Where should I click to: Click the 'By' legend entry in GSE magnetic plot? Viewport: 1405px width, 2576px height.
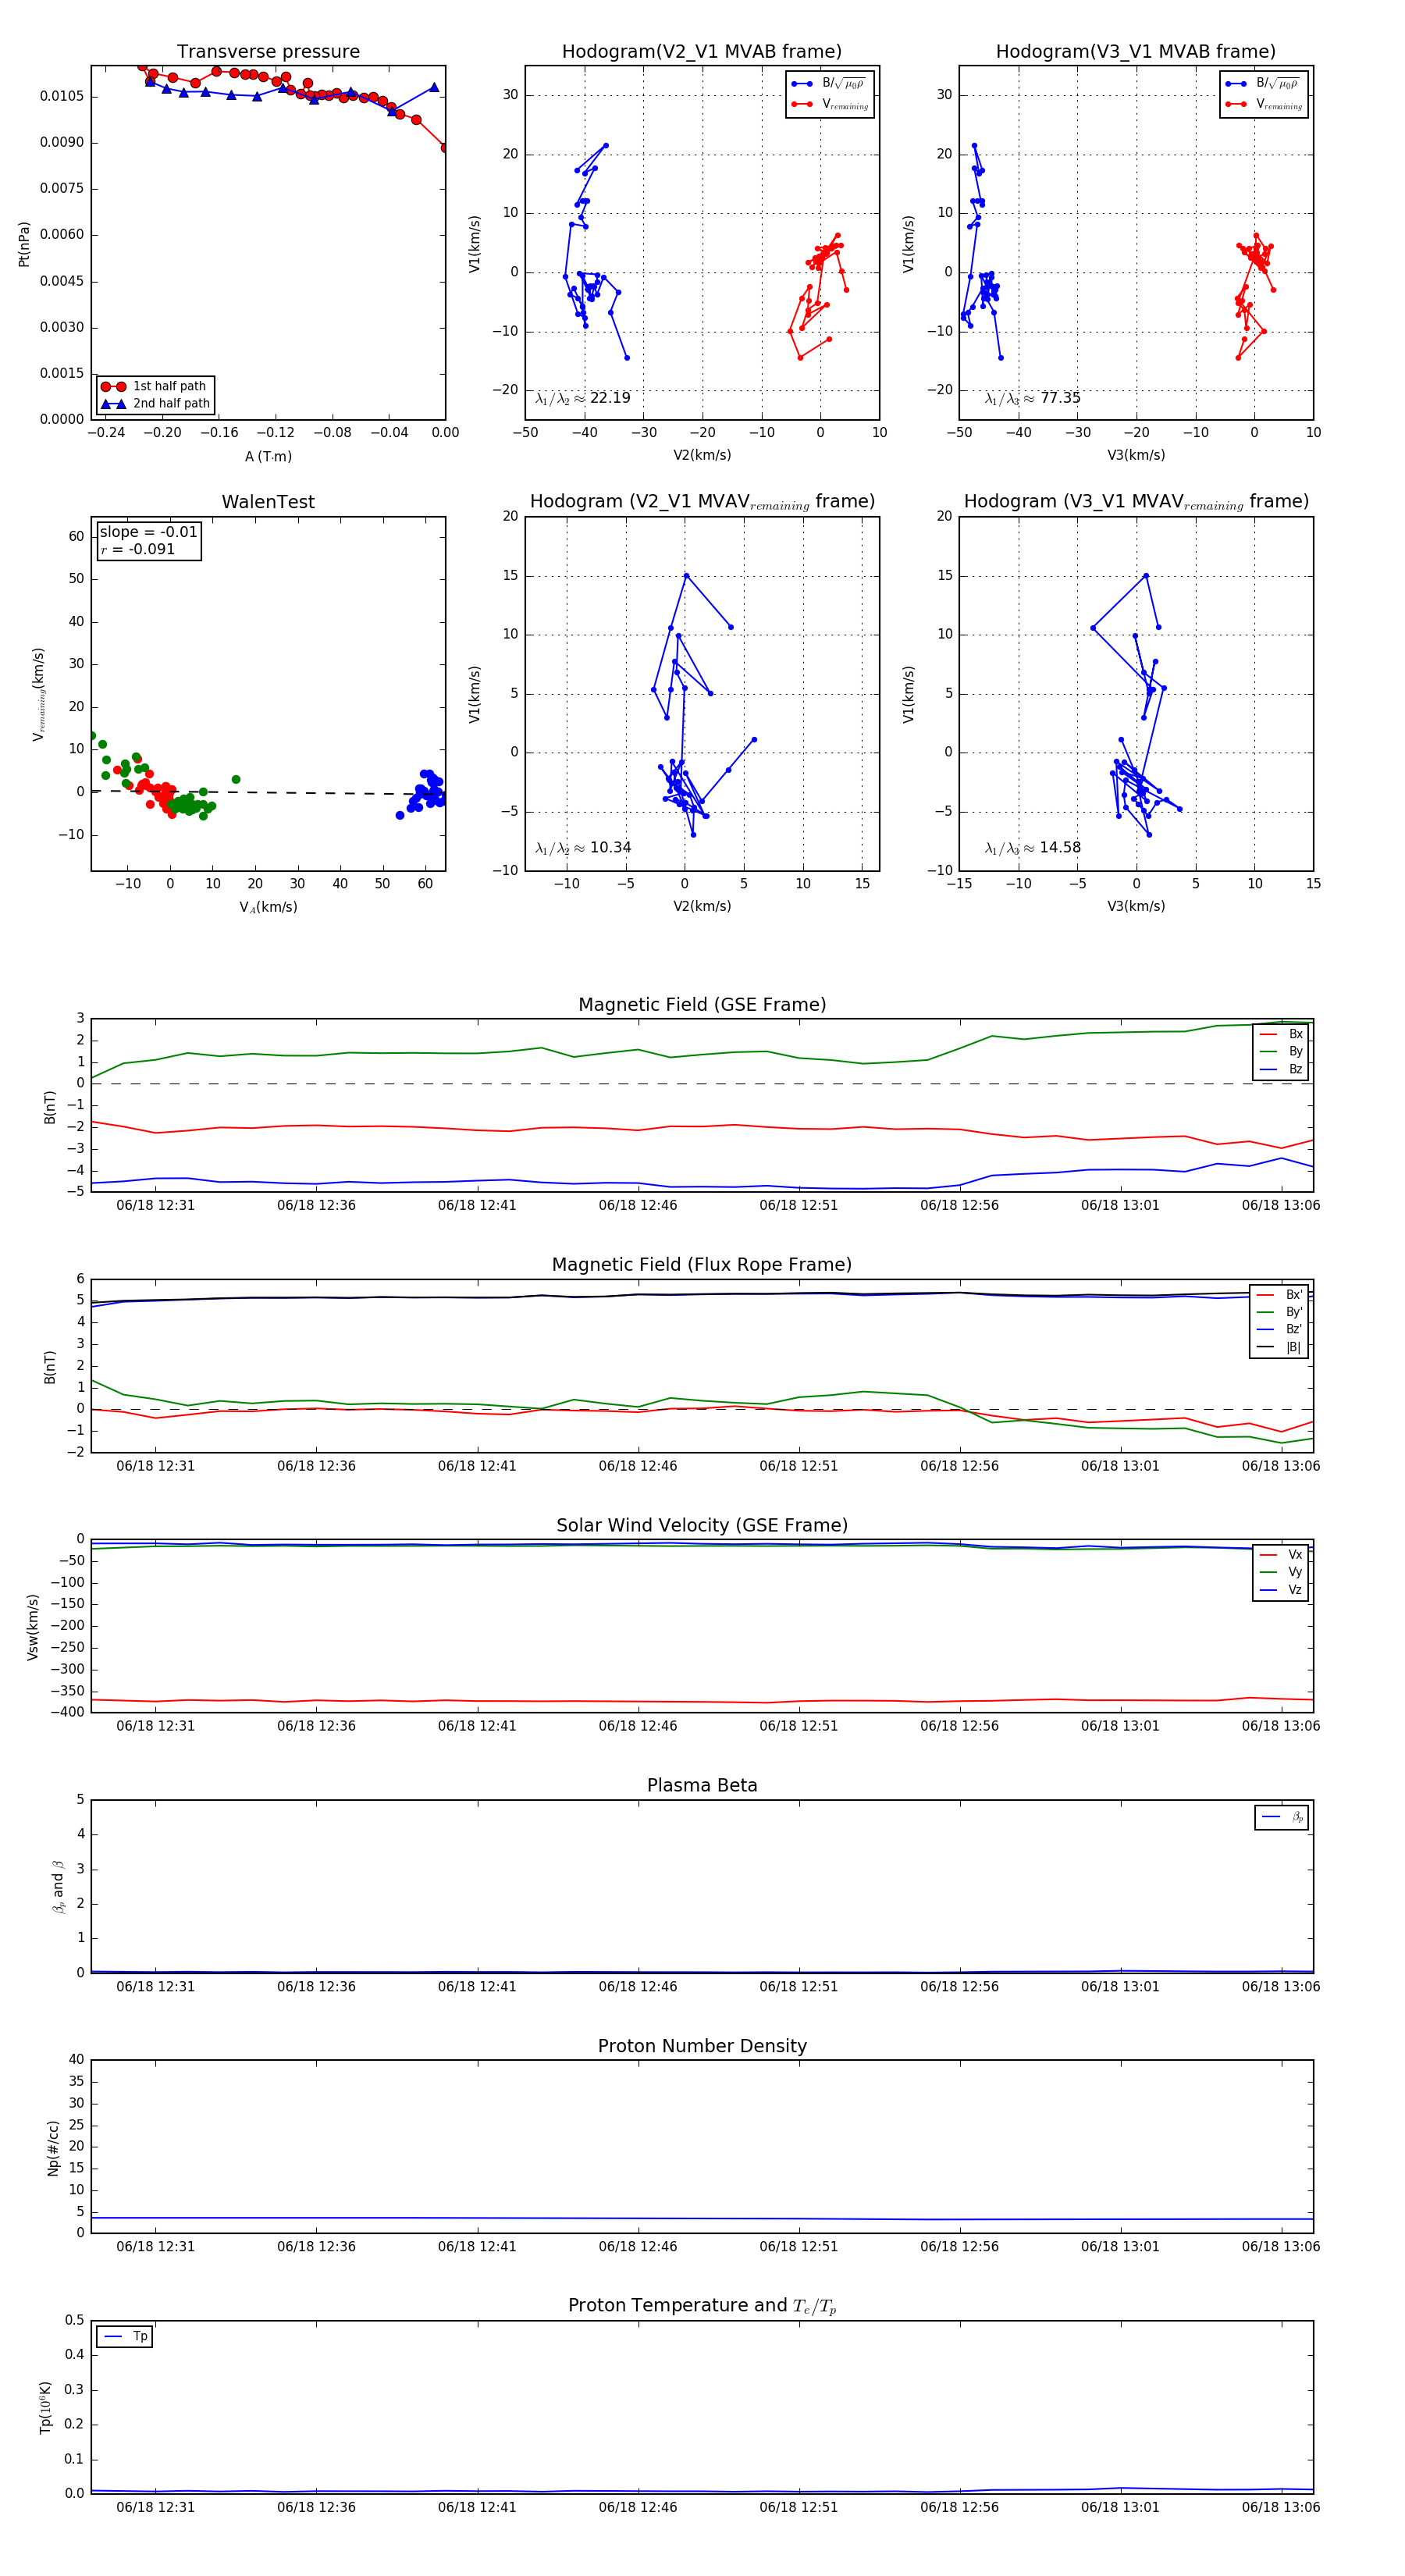1281,1051
